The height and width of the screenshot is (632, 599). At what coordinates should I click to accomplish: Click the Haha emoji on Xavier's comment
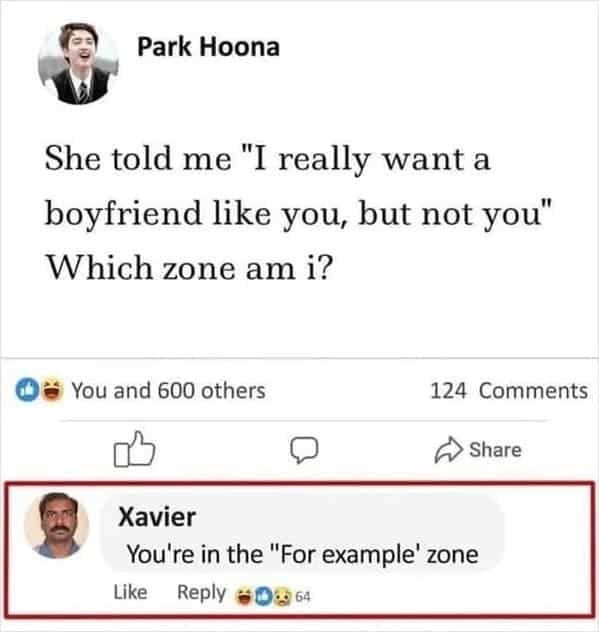pyautogui.click(x=244, y=597)
